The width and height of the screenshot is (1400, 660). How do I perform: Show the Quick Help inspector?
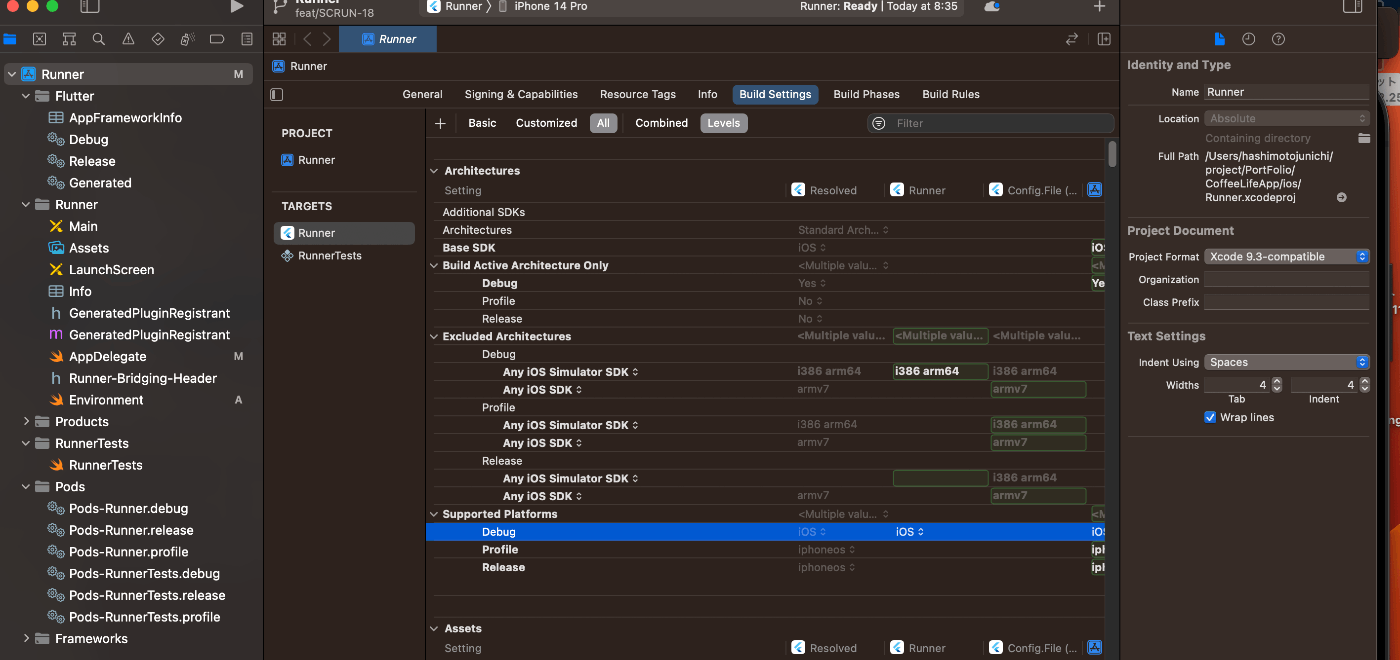1278,39
